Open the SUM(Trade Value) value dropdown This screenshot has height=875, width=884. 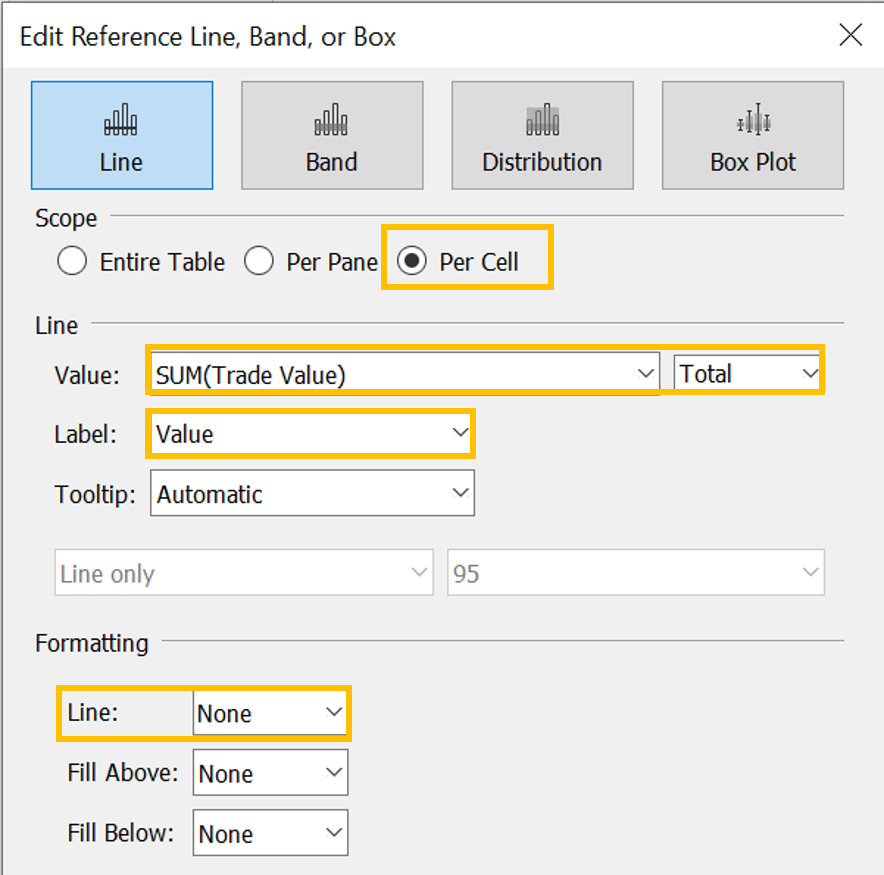point(403,374)
